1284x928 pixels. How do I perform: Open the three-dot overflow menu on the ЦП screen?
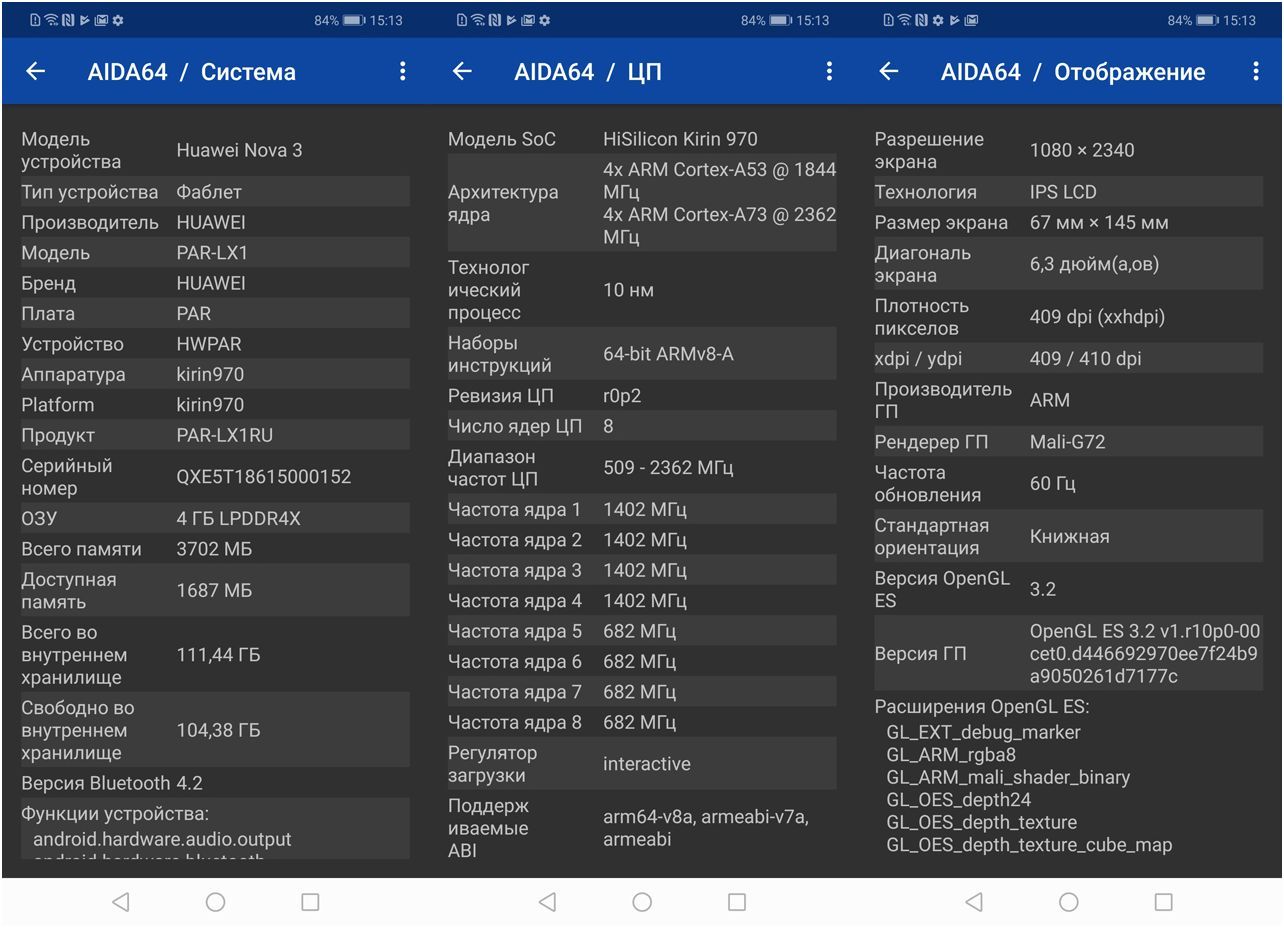click(x=829, y=71)
